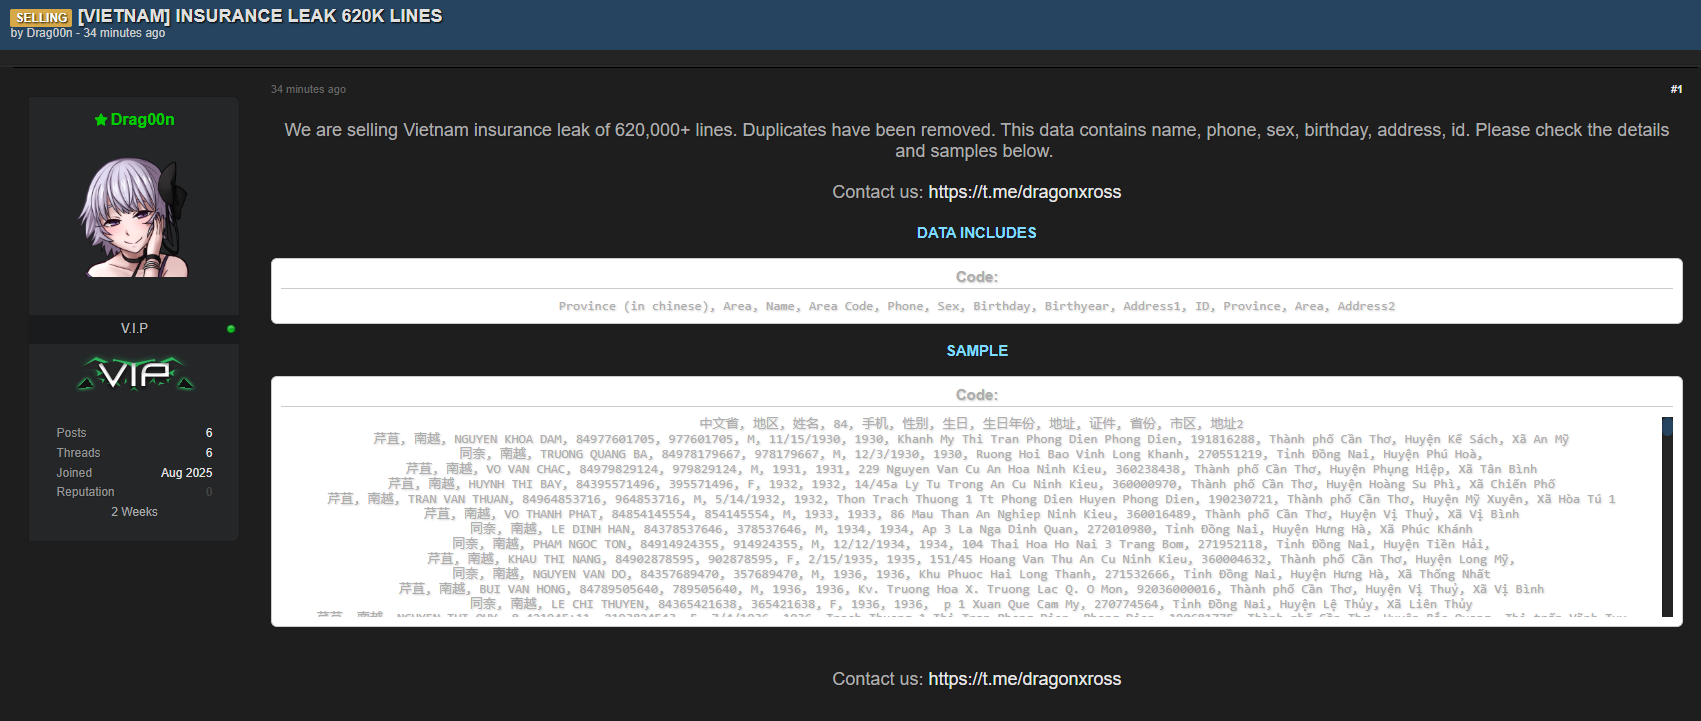Viewport: 1701px width, 721px height.
Task: Open the Telegram link at the post bottom
Action: point(1024,679)
